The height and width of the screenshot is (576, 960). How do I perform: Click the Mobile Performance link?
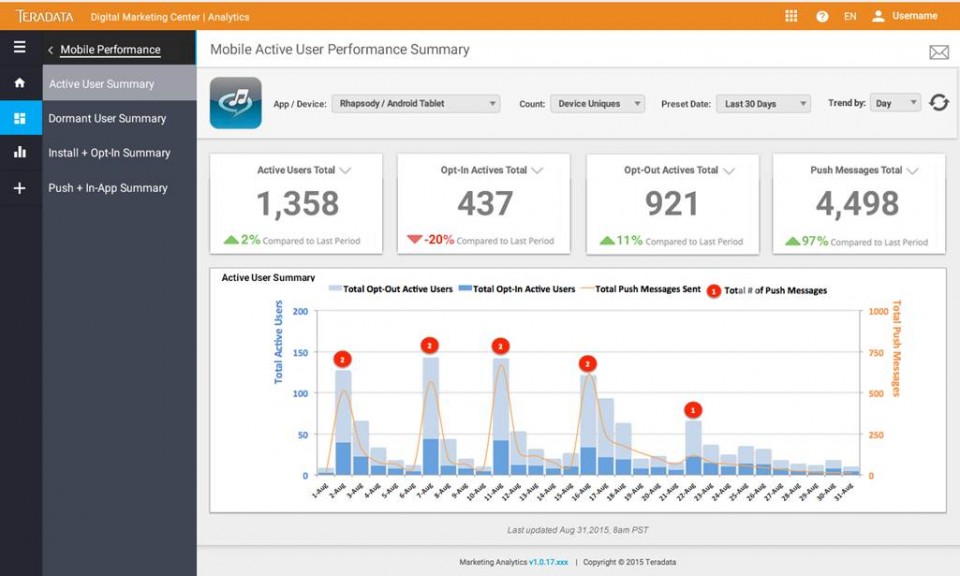(110, 50)
